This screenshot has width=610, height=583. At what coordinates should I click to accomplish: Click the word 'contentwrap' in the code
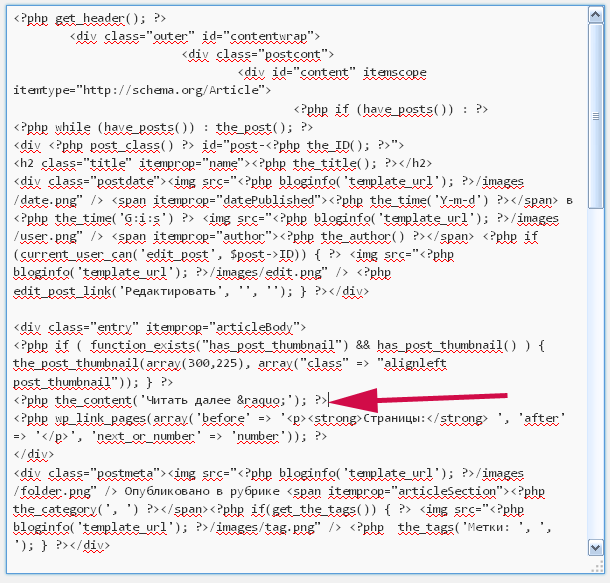point(268,36)
